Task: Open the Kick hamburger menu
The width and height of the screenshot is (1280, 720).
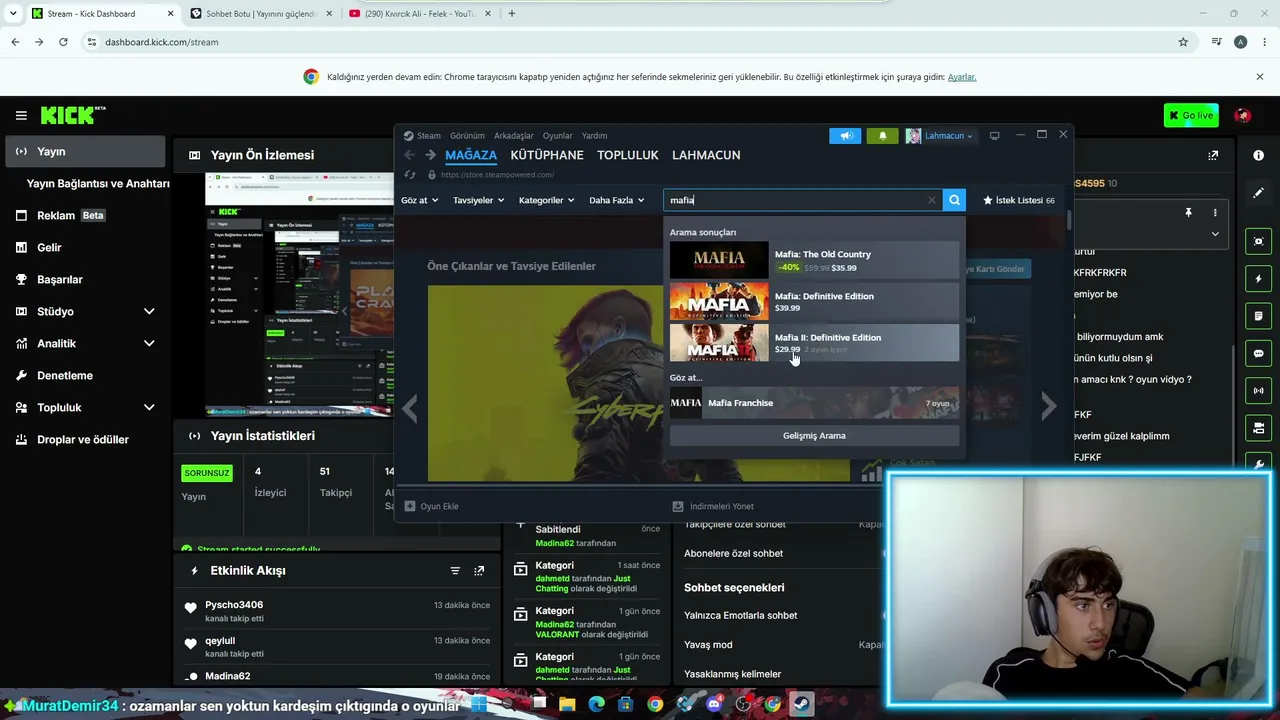Action: coord(21,115)
